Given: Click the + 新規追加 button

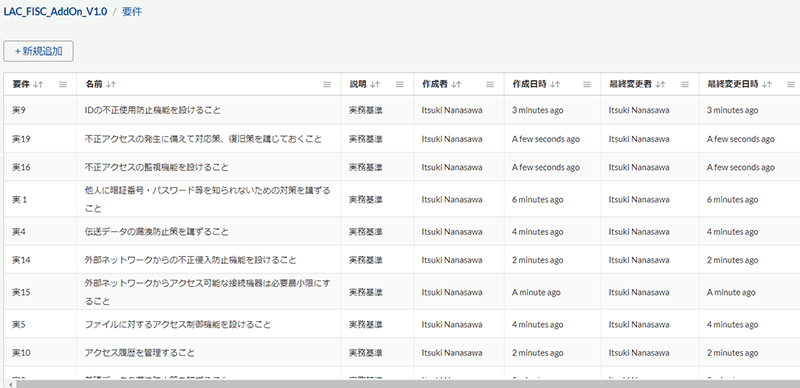Looking at the screenshot, I should [x=38, y=51].
